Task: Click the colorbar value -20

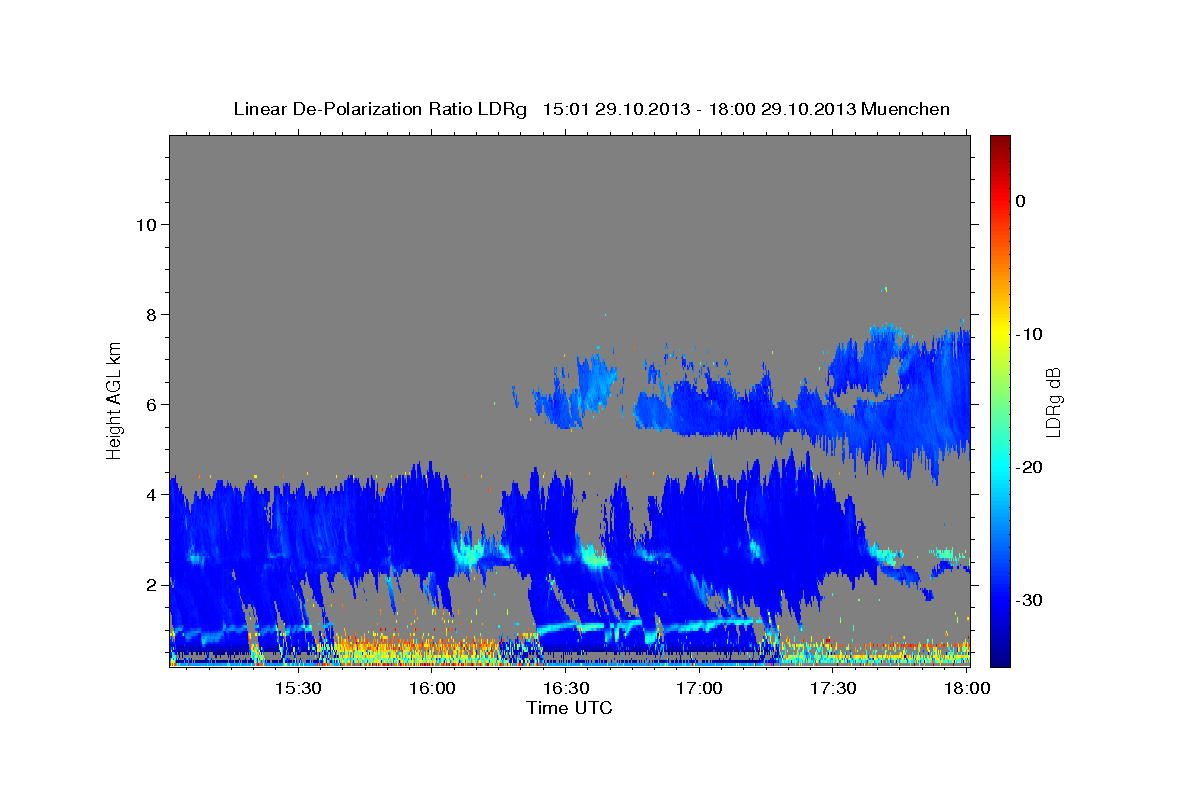Action: [1029, 467]
